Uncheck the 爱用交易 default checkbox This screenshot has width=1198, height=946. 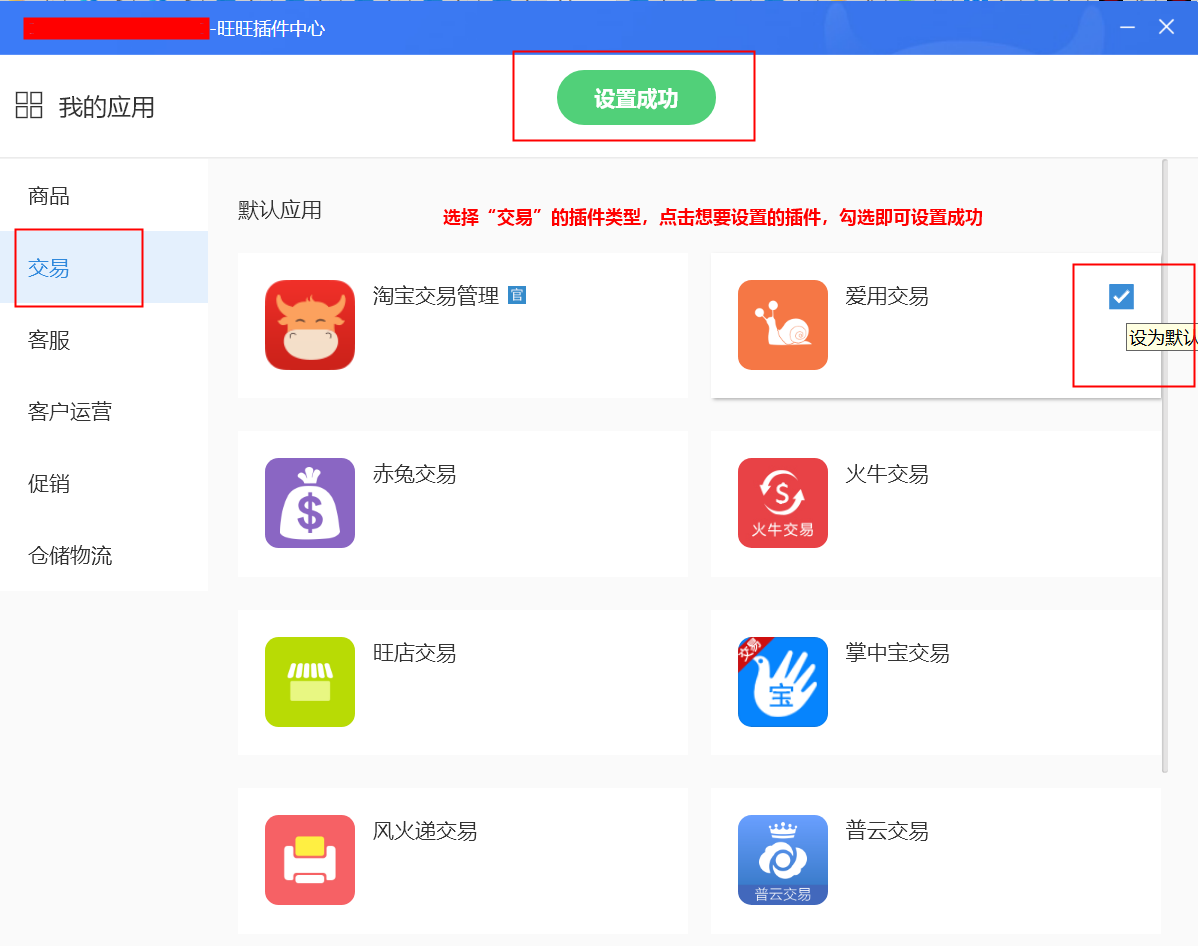coord(1121,296)
